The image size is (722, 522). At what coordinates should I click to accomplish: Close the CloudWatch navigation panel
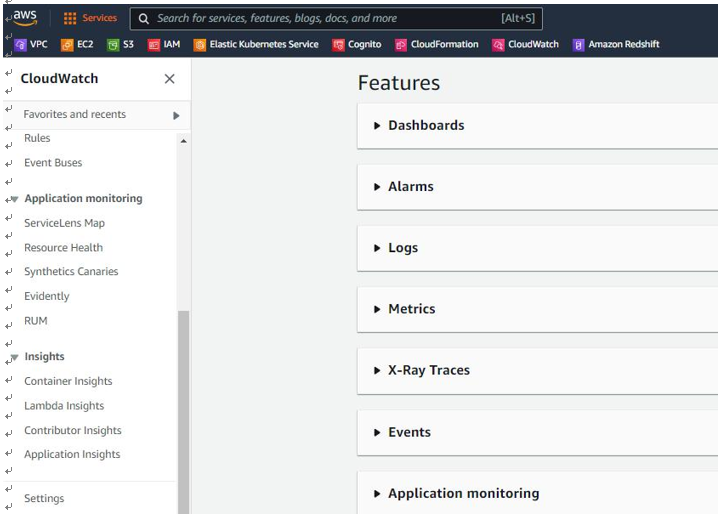[169, 79]
